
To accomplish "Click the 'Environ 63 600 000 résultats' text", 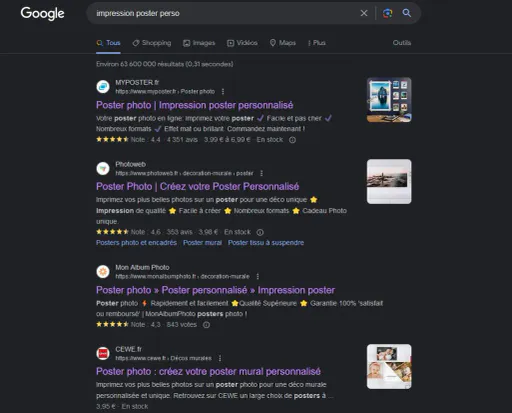I will [x=165, y=64].
